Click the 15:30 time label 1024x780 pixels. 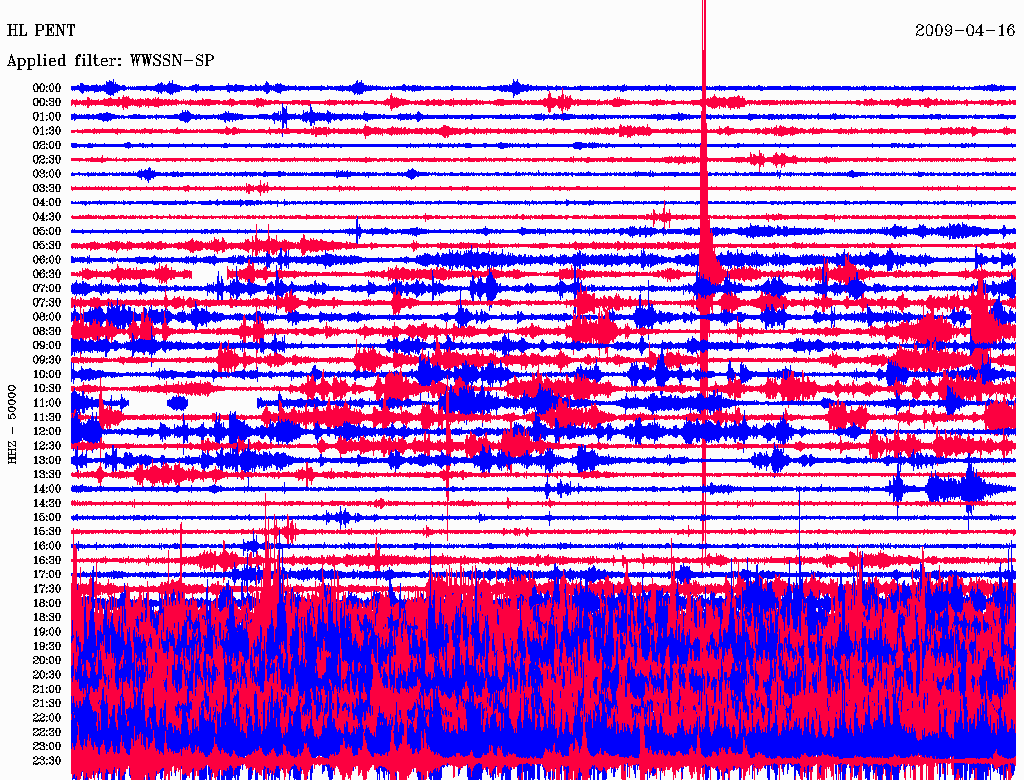click(x=47, y=532)
